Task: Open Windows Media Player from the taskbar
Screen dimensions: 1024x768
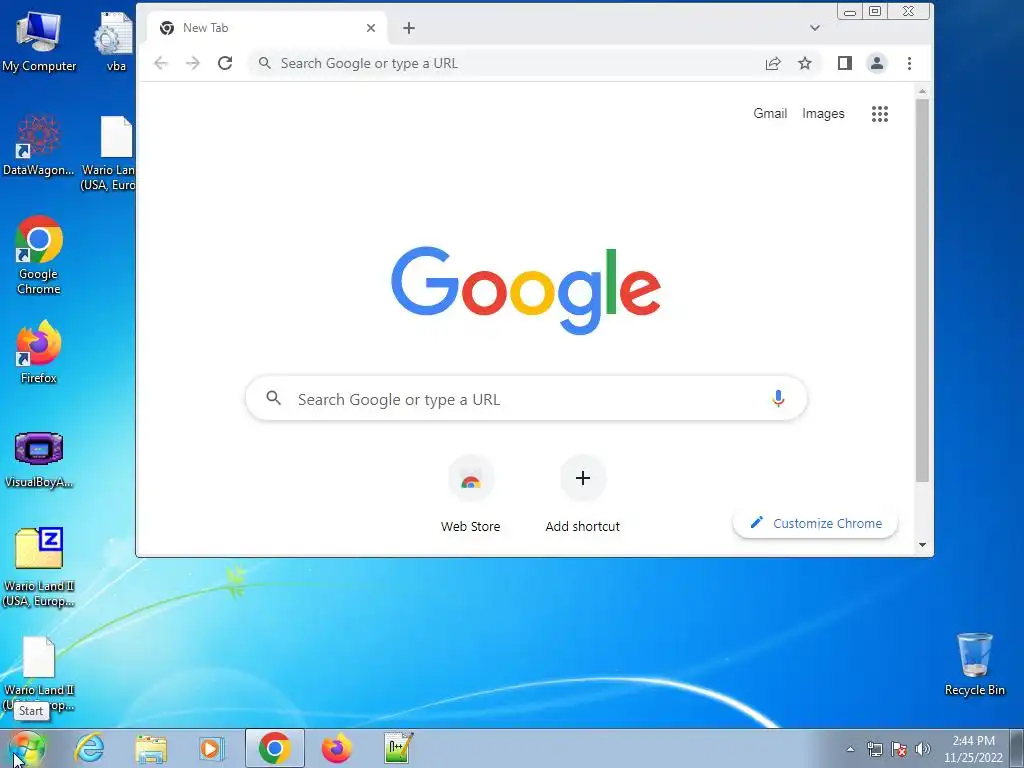Action: pos(212,748)
